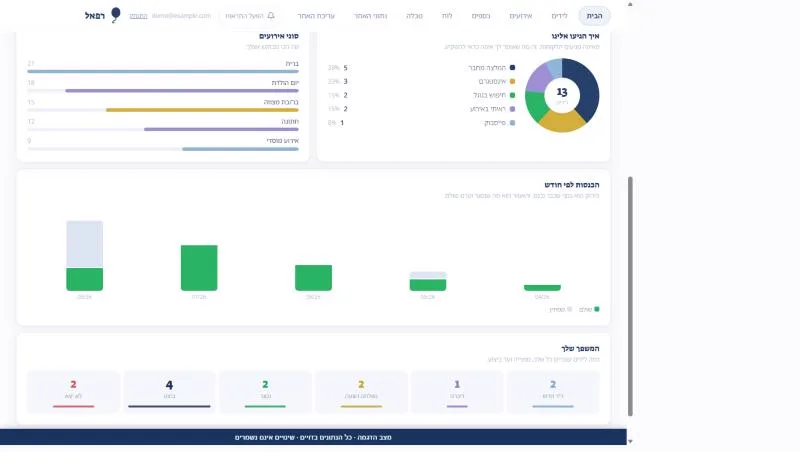800x452 pixels.
Task: Click the אינסטגרם legend label
Action: [492, 81]
